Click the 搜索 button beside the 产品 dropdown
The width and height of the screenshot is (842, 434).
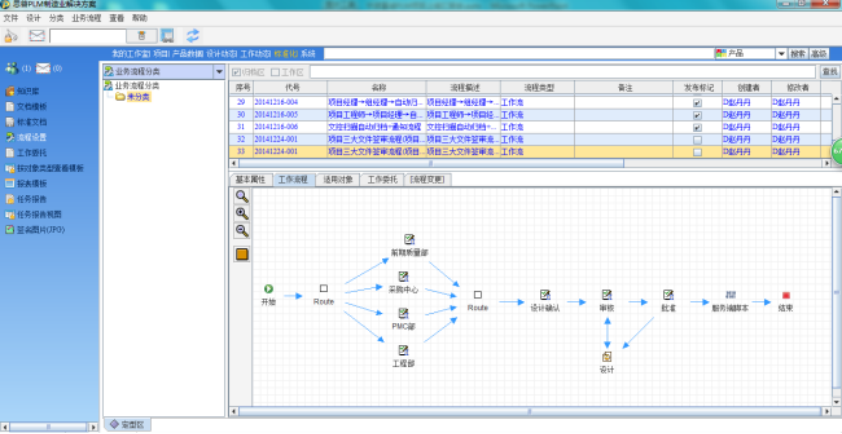pos(798,54)
